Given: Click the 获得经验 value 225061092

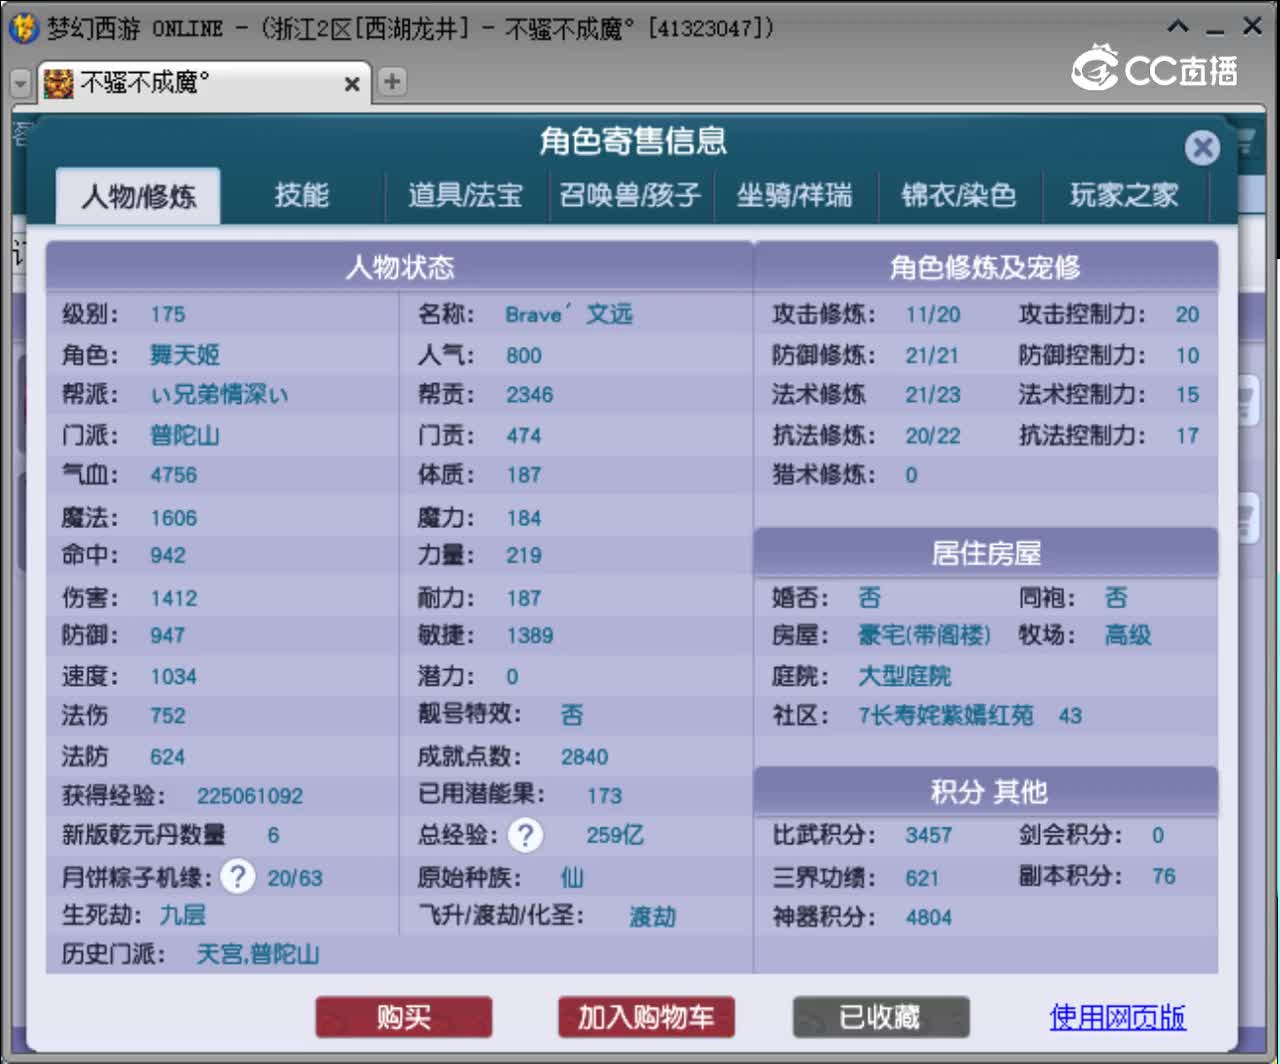Looking at the screenshot, I should [x=250, y=796].
